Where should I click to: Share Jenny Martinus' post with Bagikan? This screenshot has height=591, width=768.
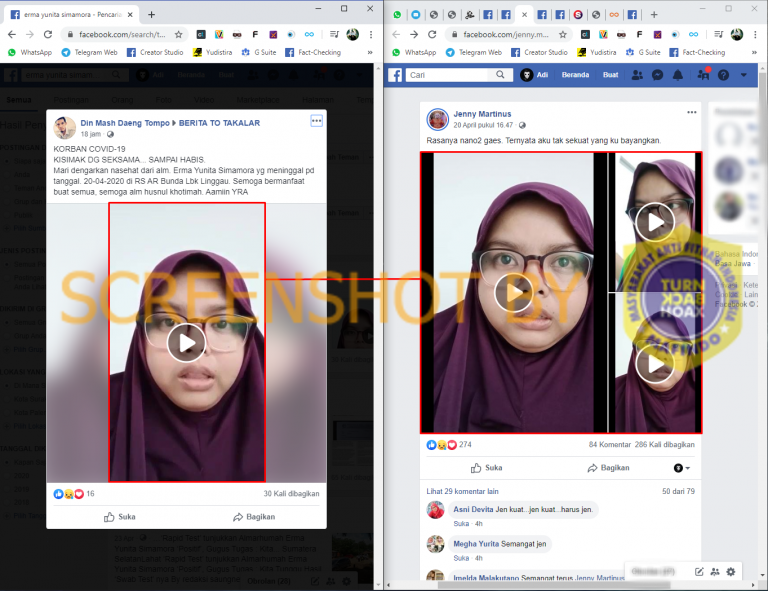coord(608,468)
